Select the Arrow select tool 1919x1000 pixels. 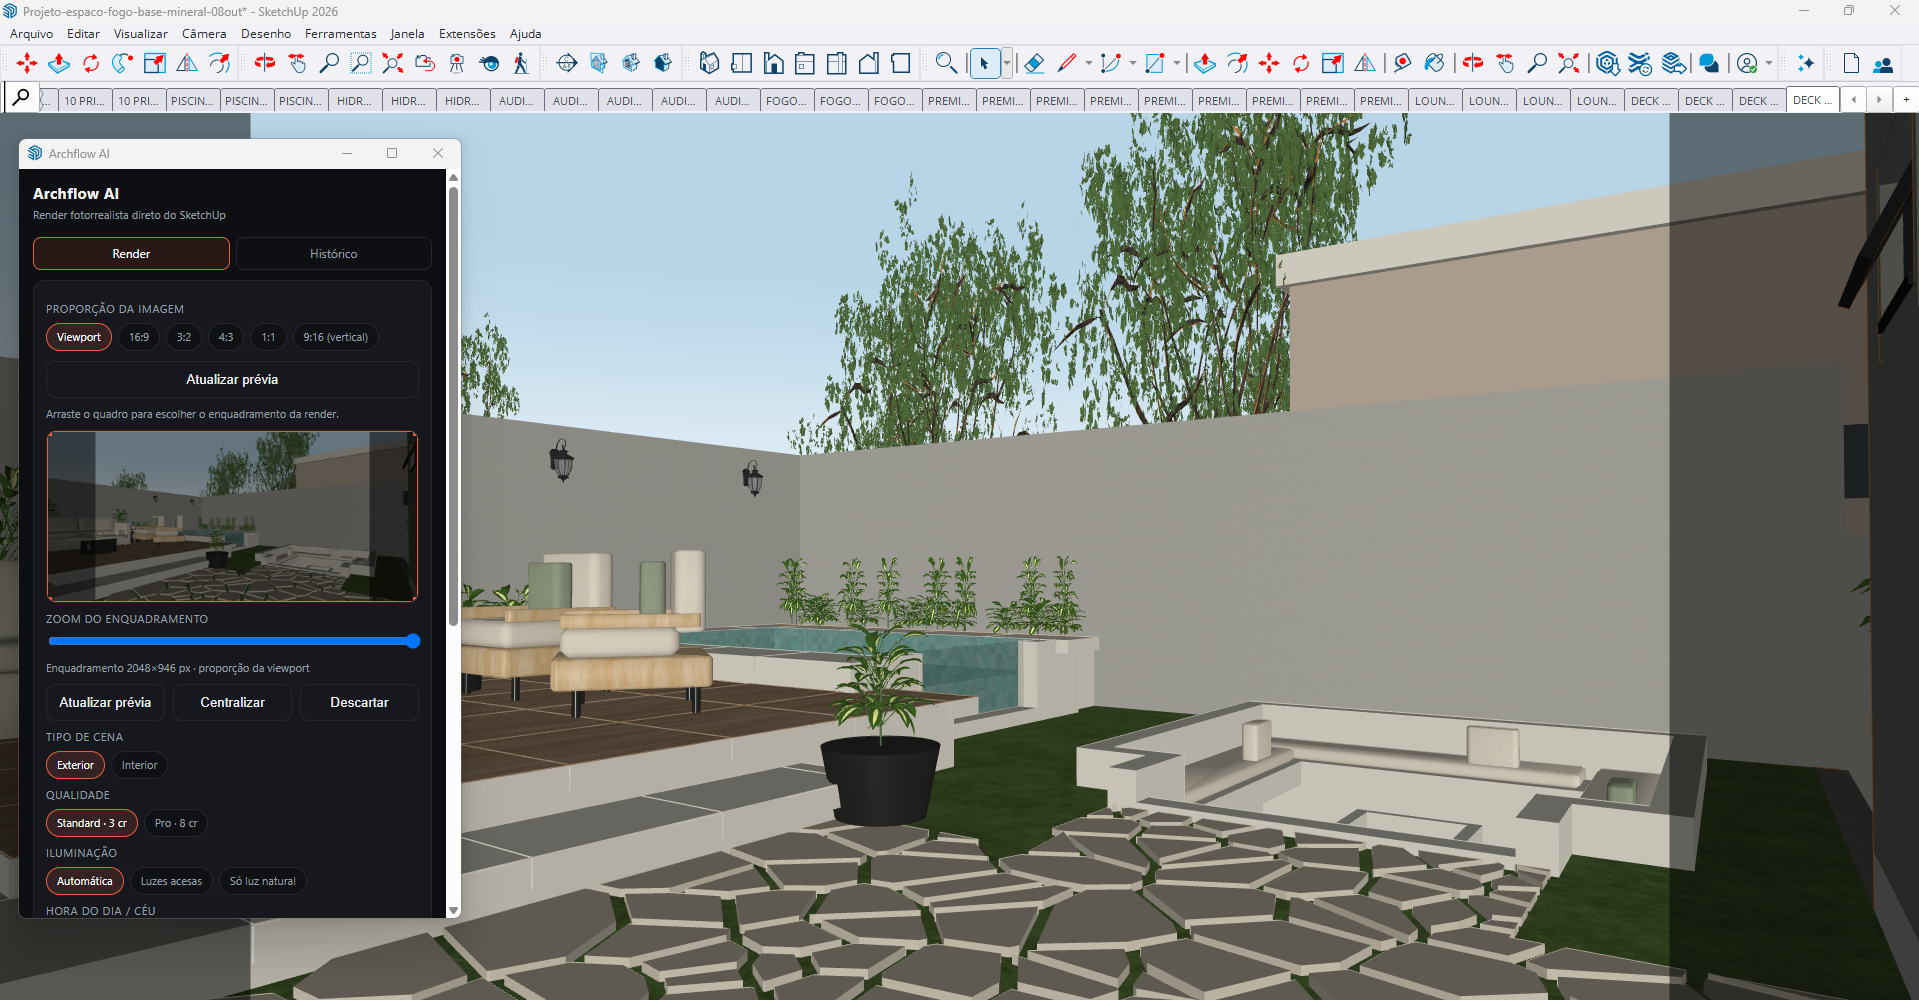(x=984, y=63)
